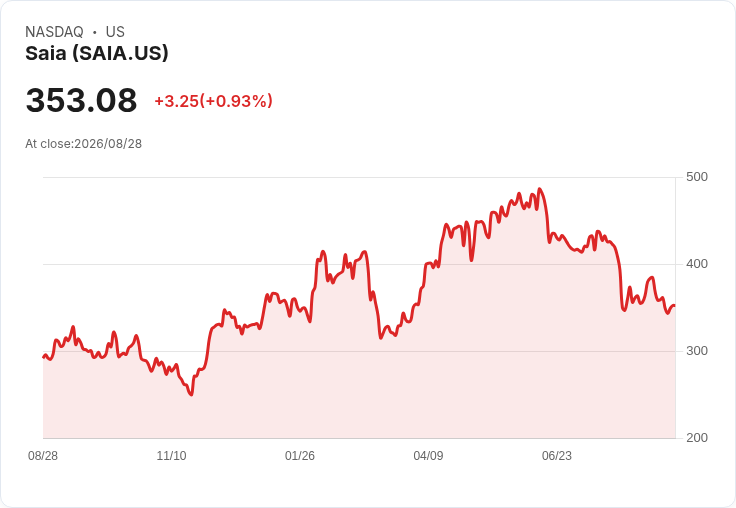Click the +3.25(+0.93%) price change
Screen dimensions: 736x508
[214, 101]
